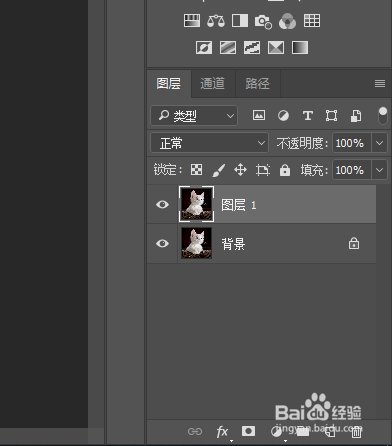The width and height of the screenshot is (392, 446).
Task: Click the link layers icon
Action: point(195,432)
